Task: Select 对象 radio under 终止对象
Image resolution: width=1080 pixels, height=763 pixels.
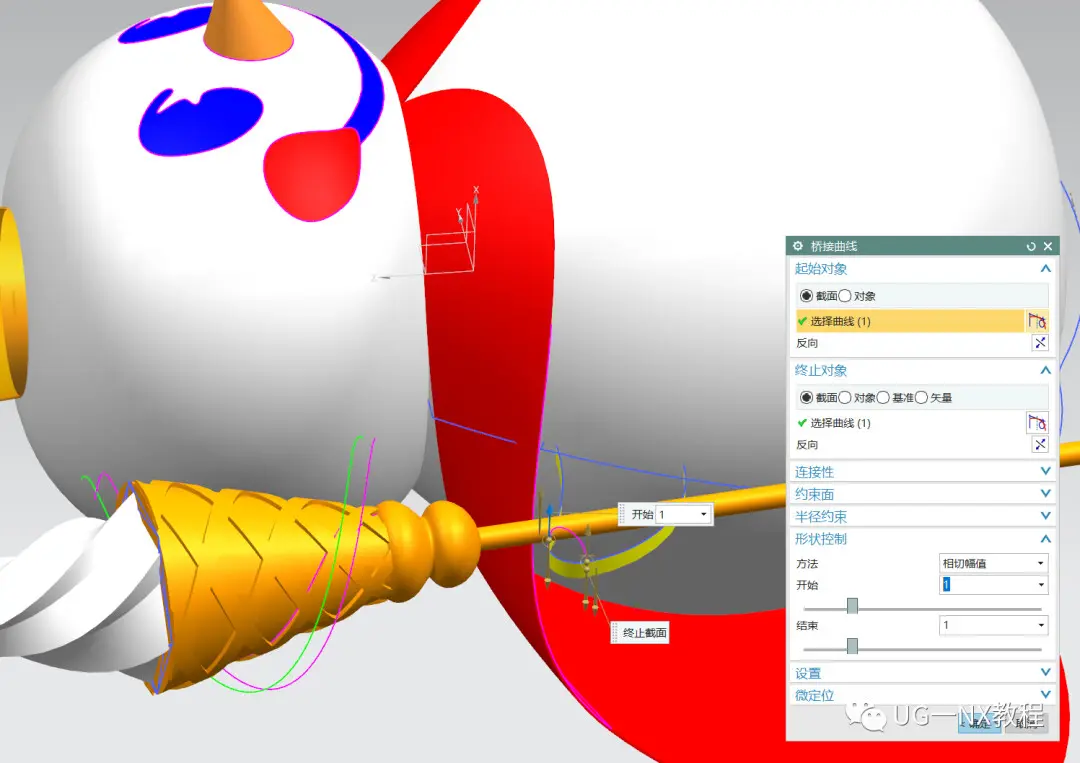Action: point(844,397)
